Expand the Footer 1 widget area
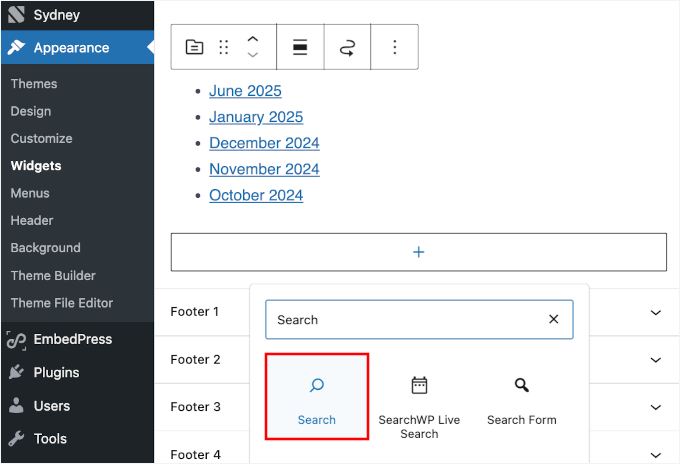The height and width of the screenshot is (464, 680). click(x=656, y=312)
